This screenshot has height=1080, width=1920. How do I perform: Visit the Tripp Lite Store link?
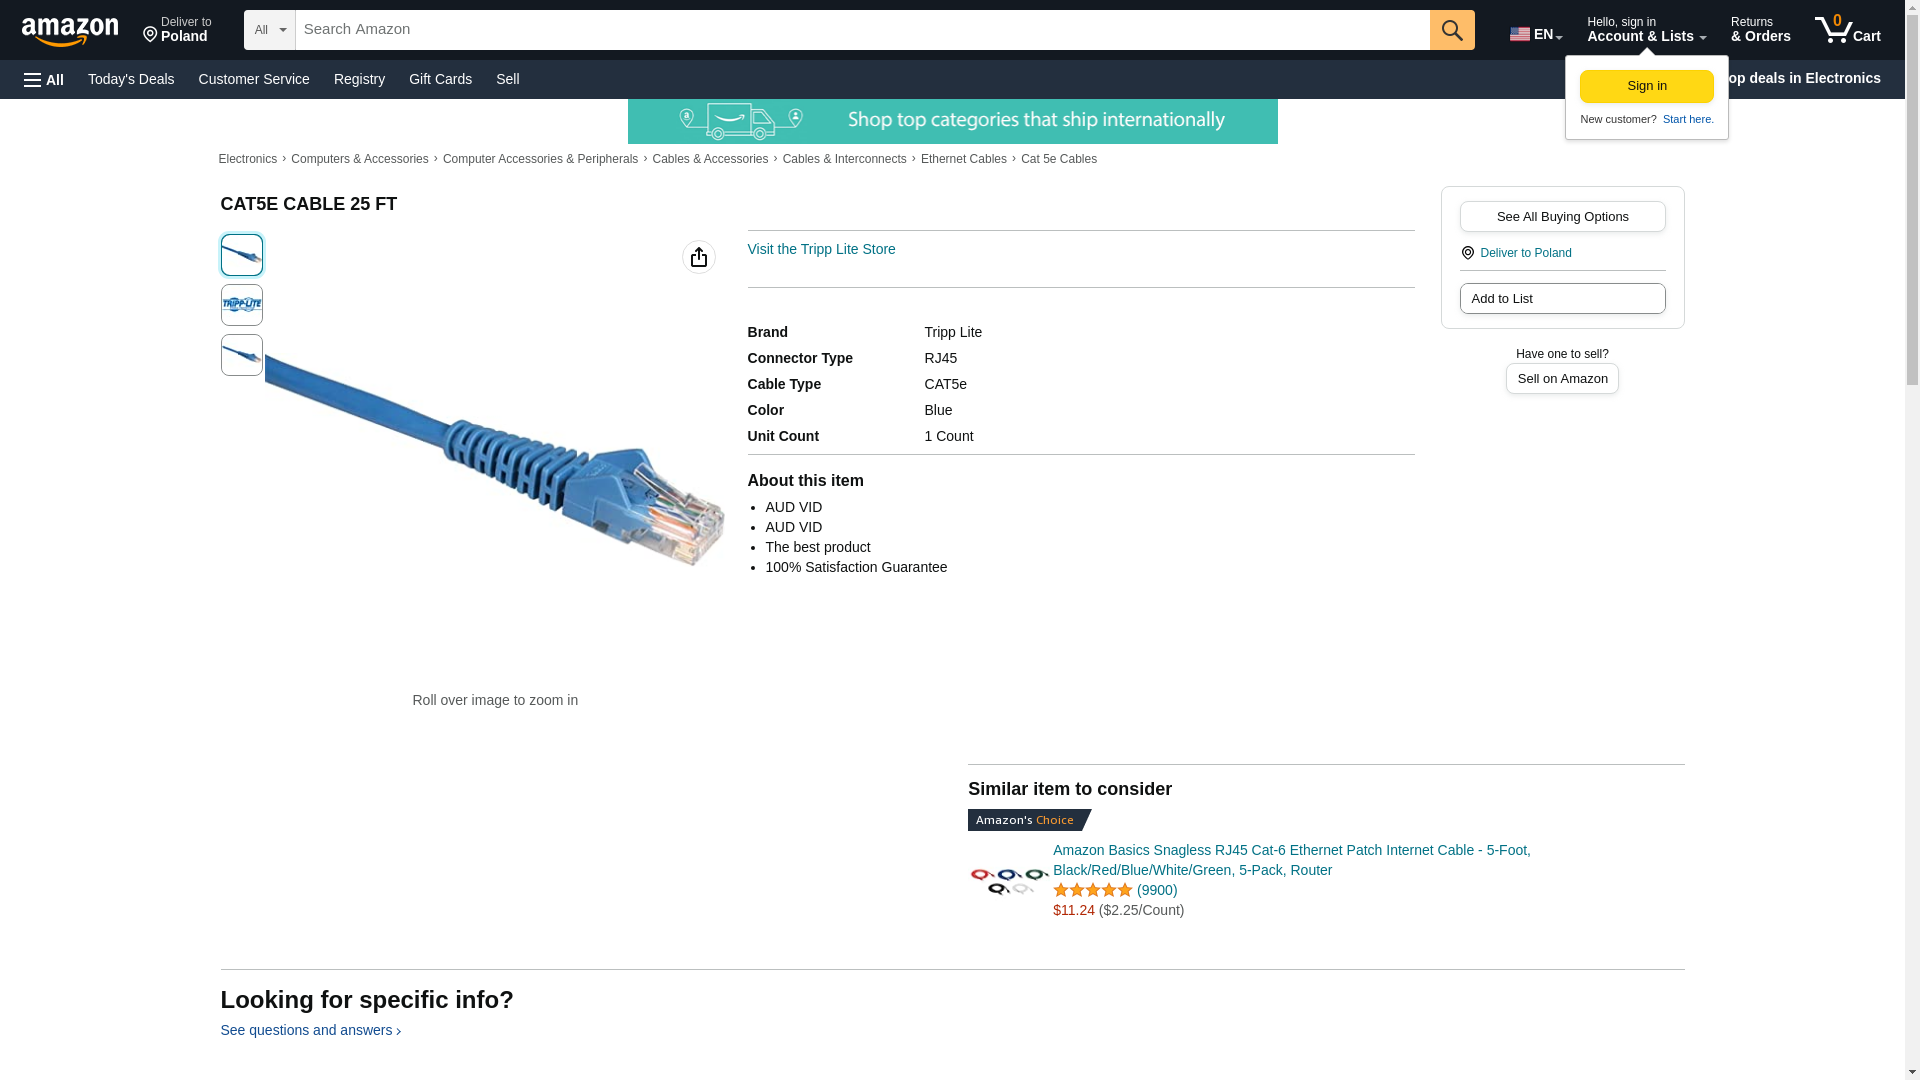tap(821, 249)
